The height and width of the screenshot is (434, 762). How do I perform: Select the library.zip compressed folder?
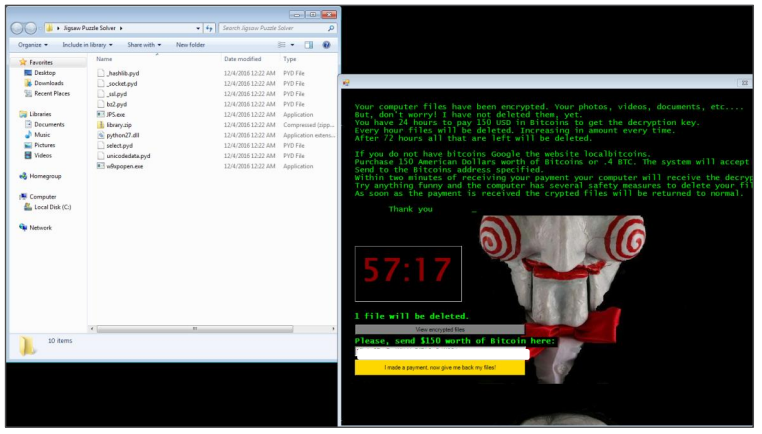tap(119, 125)
